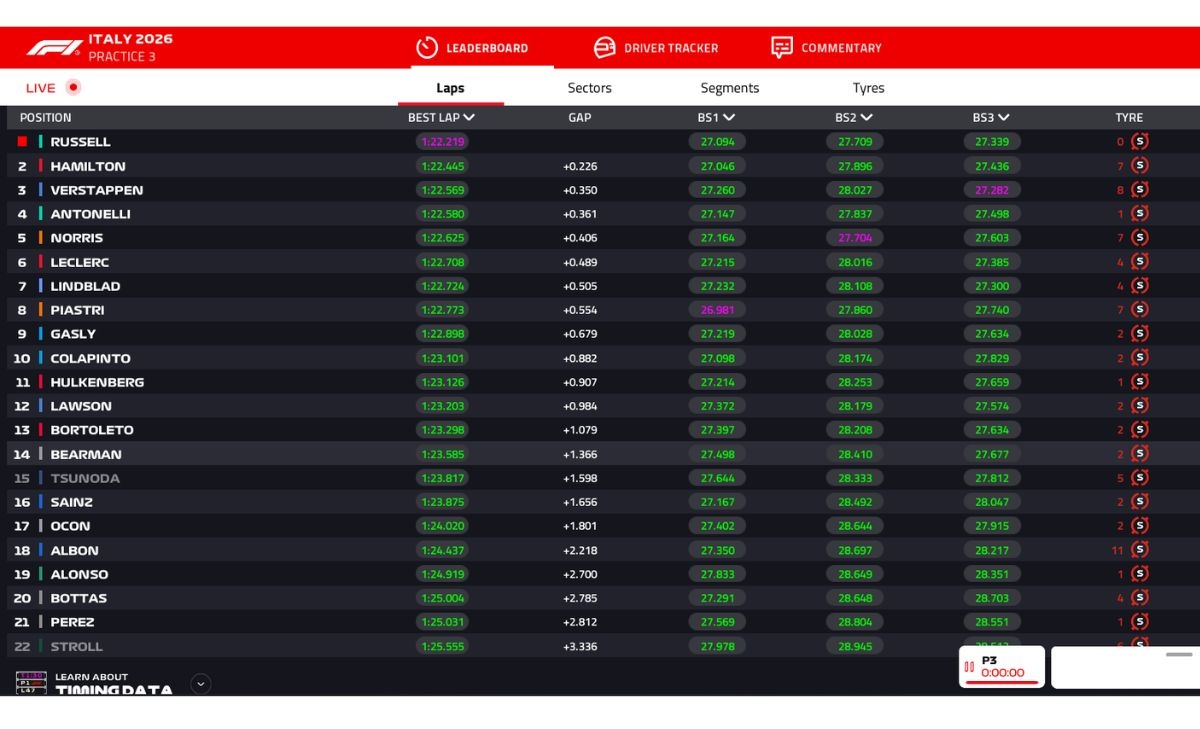The image size is (1200, 729).
Task: Click Hamilton's gap +0.226
Action: [580, 166]
